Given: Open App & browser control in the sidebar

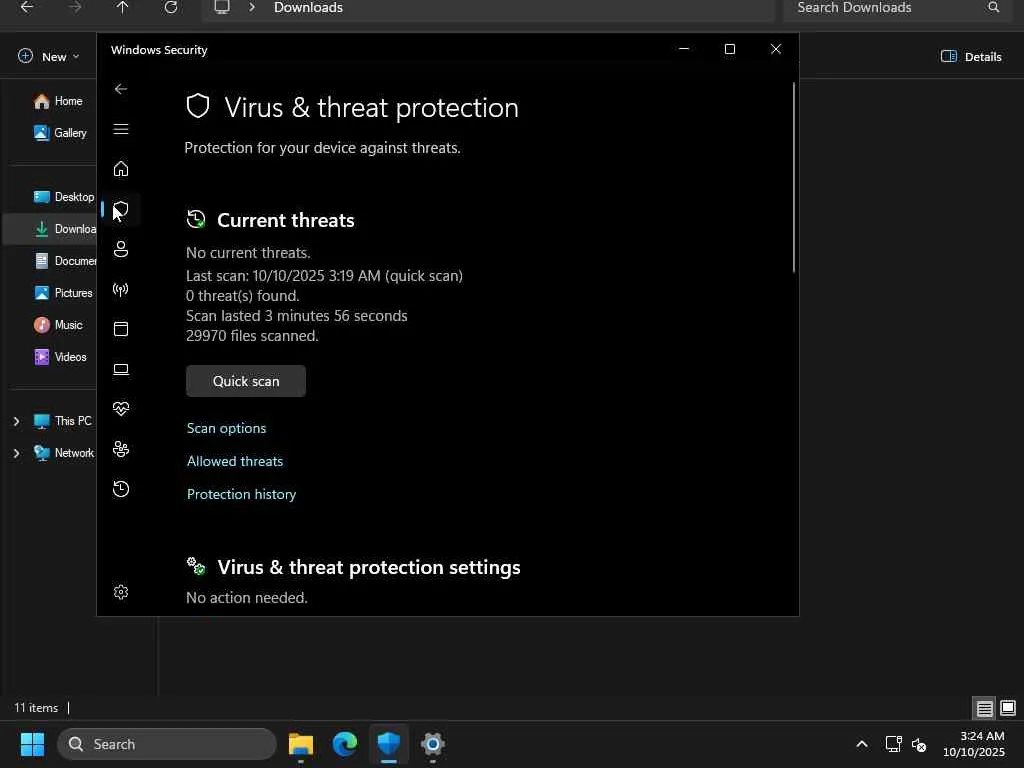Looking at the screenshot, I should click(x=121, y=328).
